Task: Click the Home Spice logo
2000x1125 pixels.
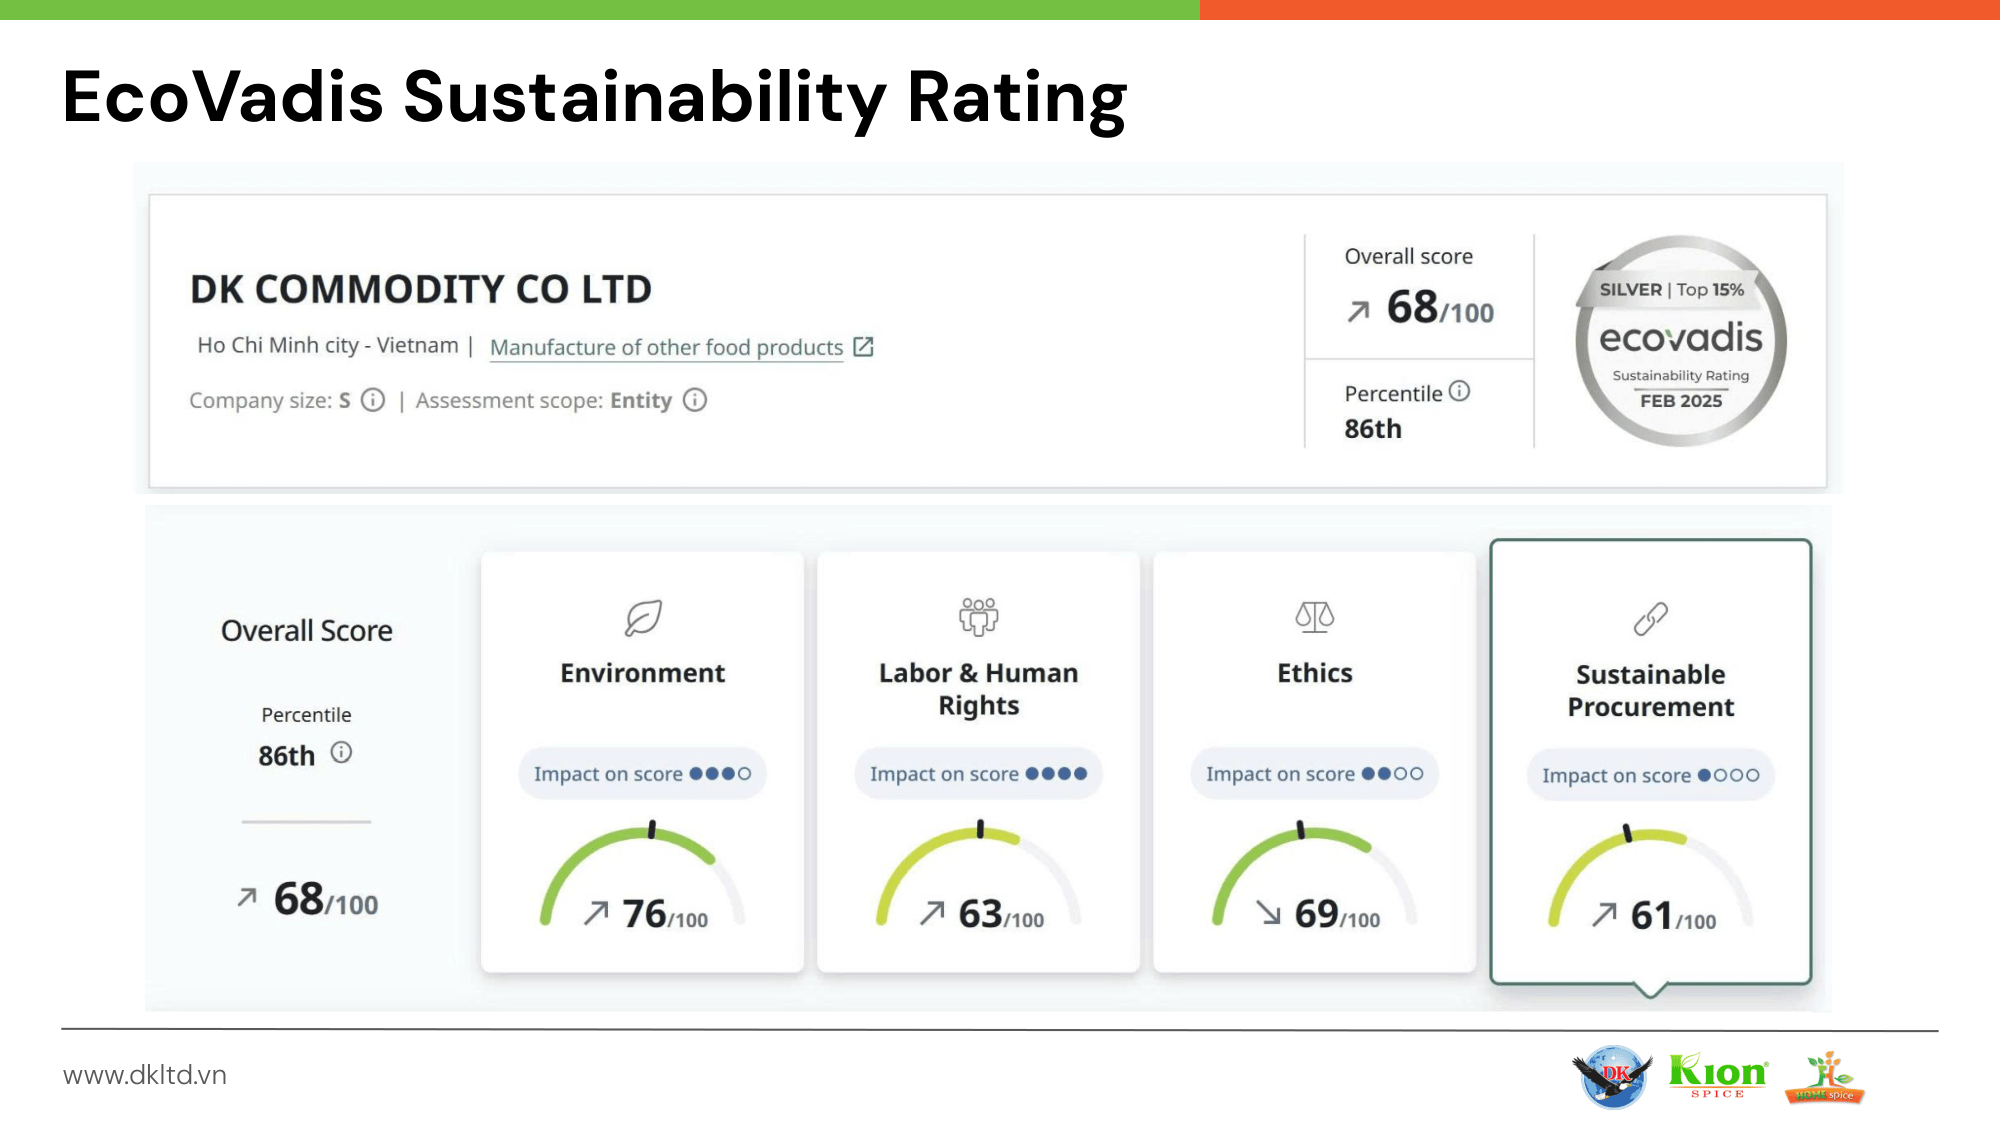Action: pos(1826,1078)
